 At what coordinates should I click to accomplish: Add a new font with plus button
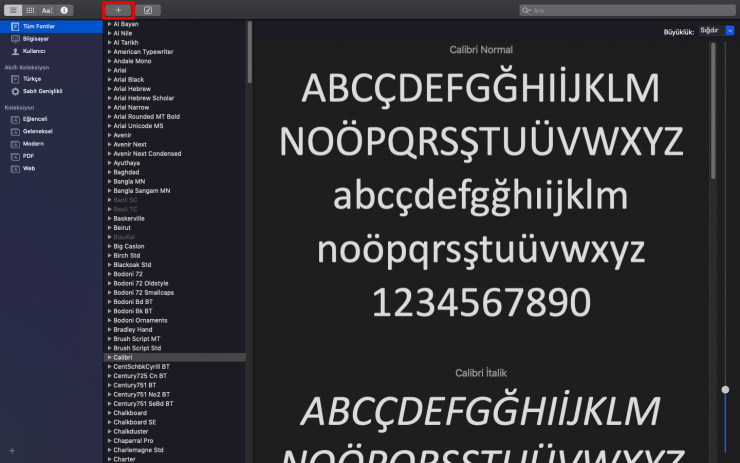pos(118,10)
